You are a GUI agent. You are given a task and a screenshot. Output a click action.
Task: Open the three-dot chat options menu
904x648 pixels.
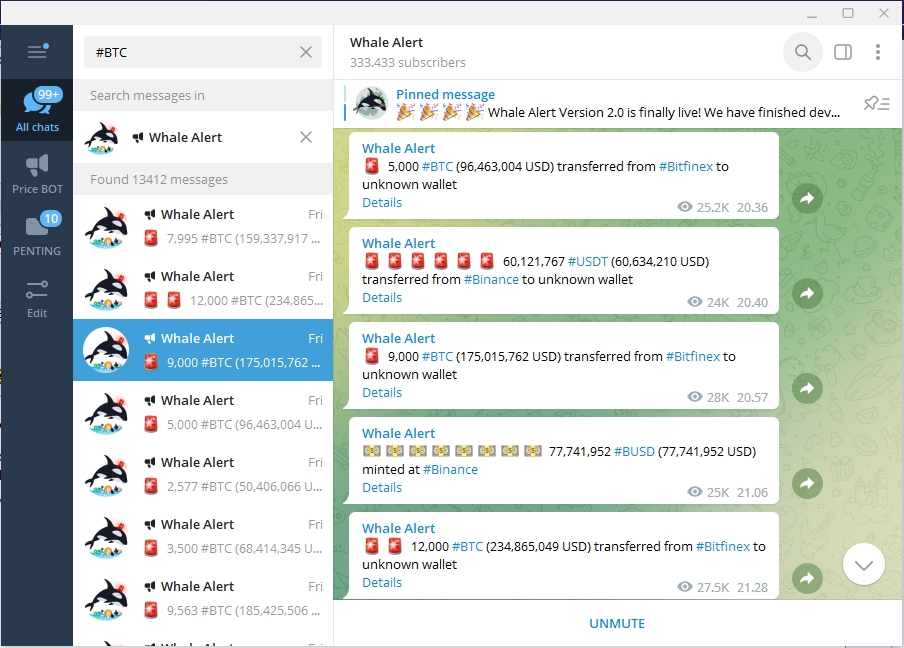coord(877,52)
